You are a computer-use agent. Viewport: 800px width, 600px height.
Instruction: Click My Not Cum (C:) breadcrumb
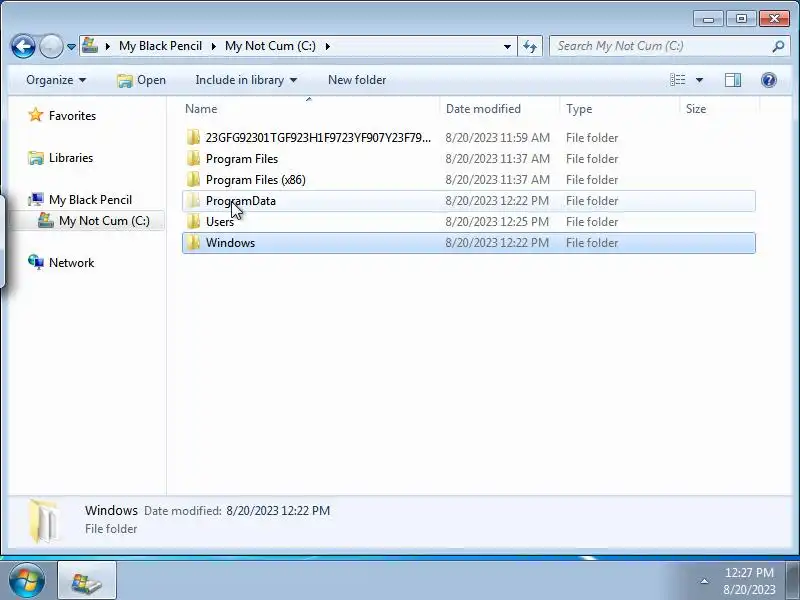point(270,46)
